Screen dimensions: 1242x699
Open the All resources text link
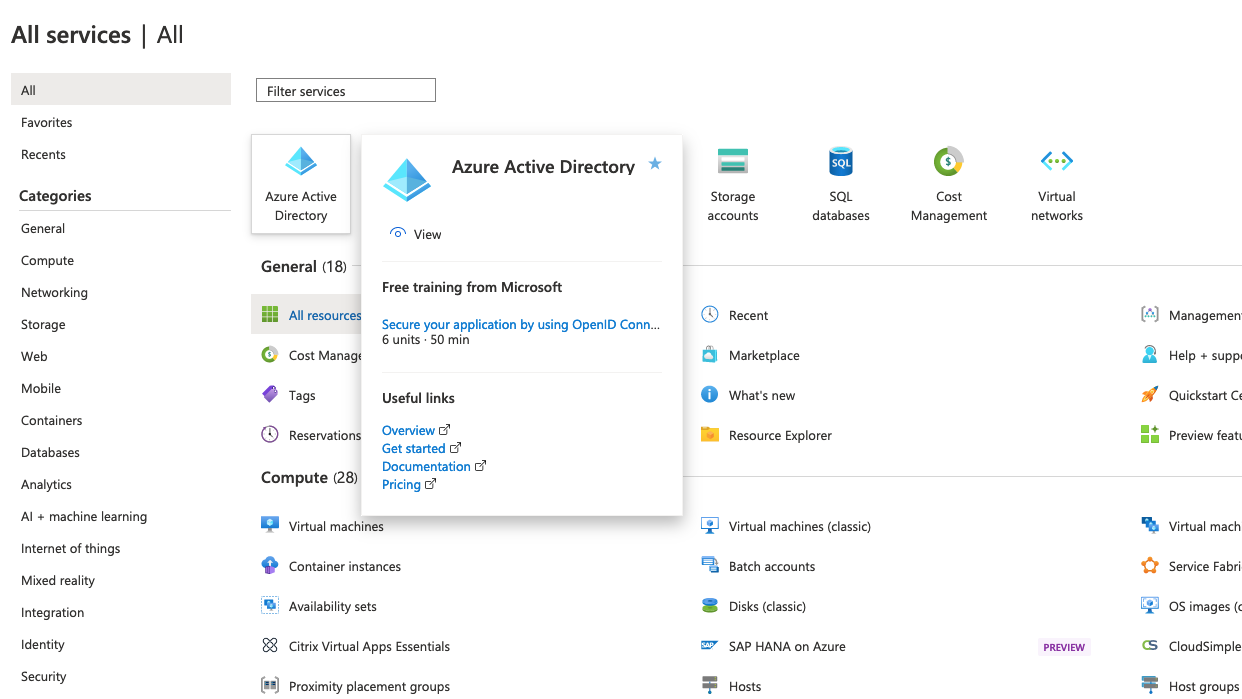point(325,315)
